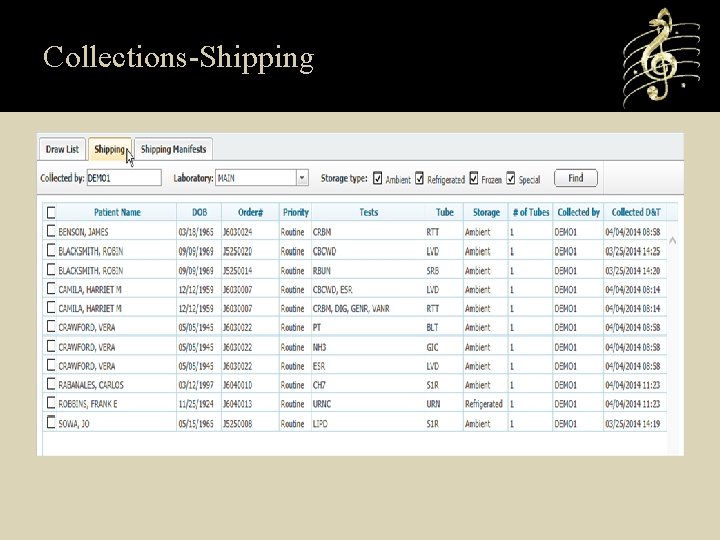Click the BLT tube cell
The height and width of the screenshot is (540, 720).
pyautogui.click(x=432, y=327)
